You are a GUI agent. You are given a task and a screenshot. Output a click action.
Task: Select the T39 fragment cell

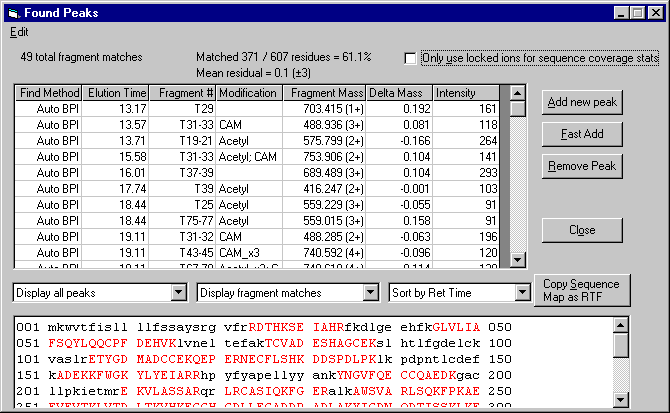pos(183,189)
